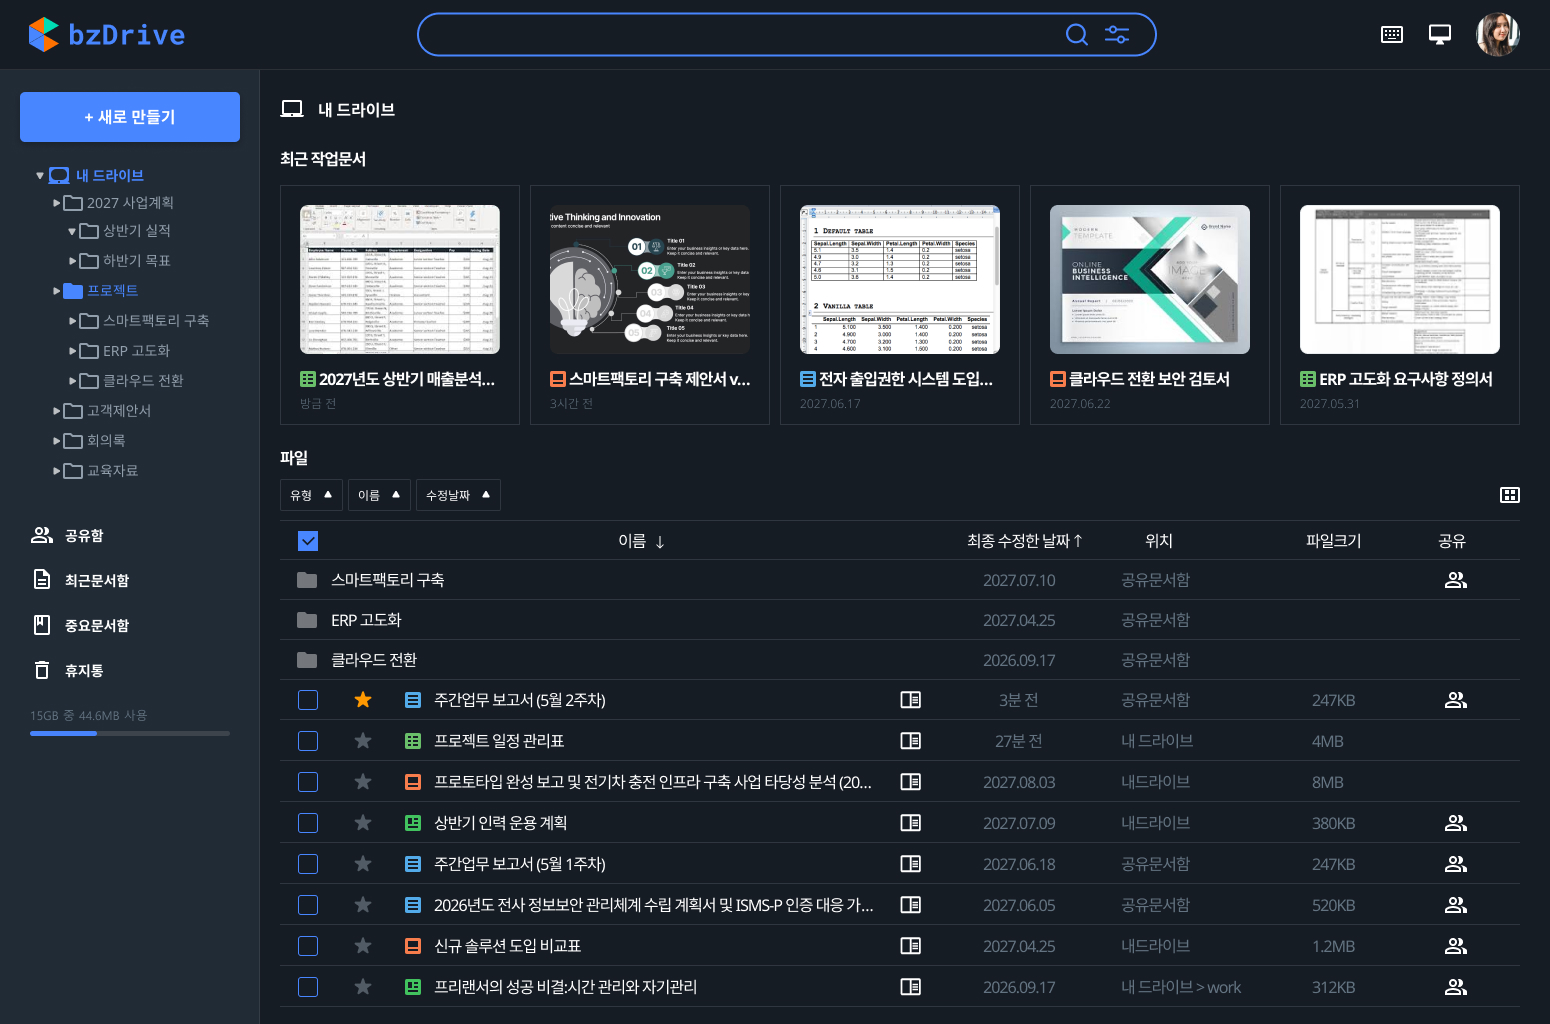
Task: Star the 주간업무 보고서(5월 2주차) file
Action: tap(363, 700)
